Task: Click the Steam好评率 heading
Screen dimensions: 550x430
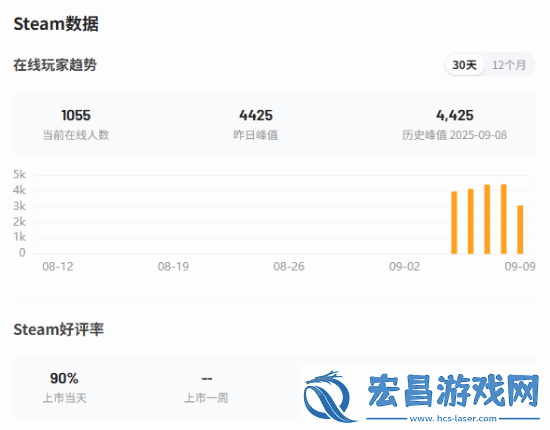Action: [x=59, y=329]
